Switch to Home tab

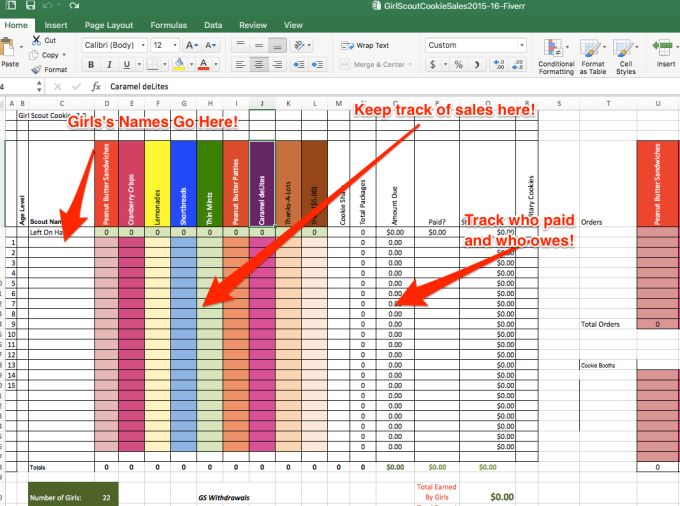[x=16, y=25]
